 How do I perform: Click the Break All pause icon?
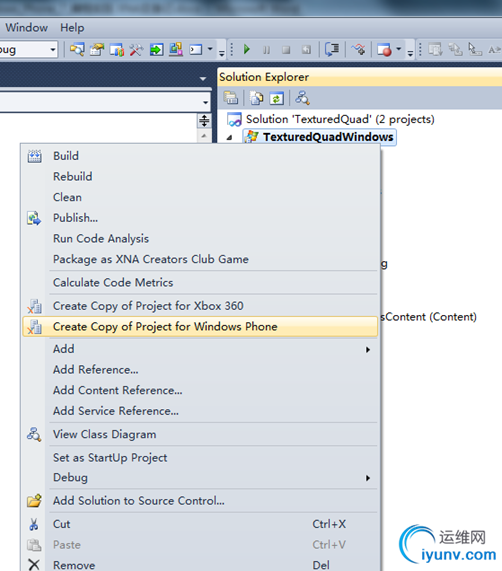coord(266,50)
